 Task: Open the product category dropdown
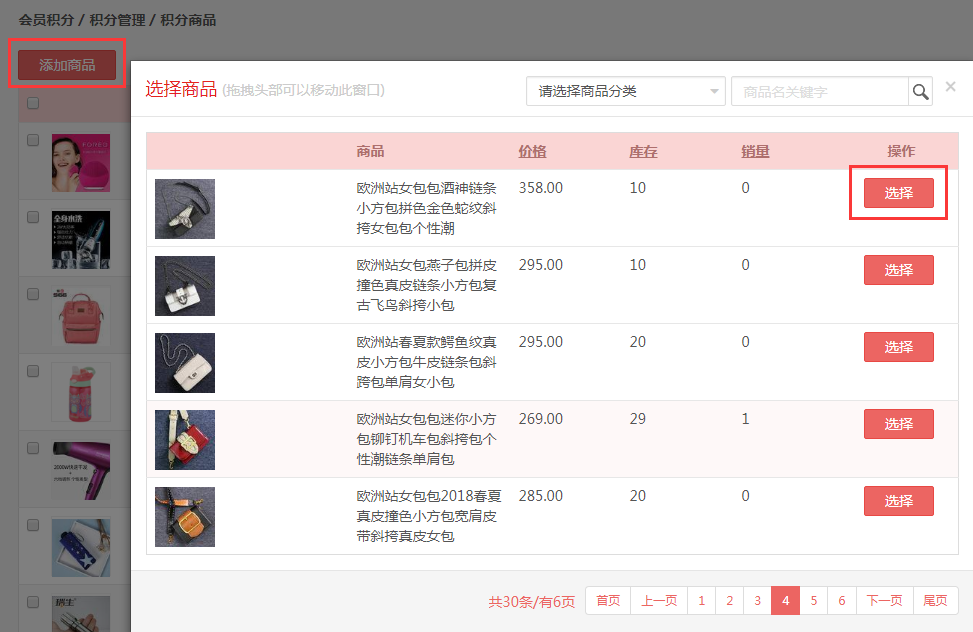tap(625, 92)
